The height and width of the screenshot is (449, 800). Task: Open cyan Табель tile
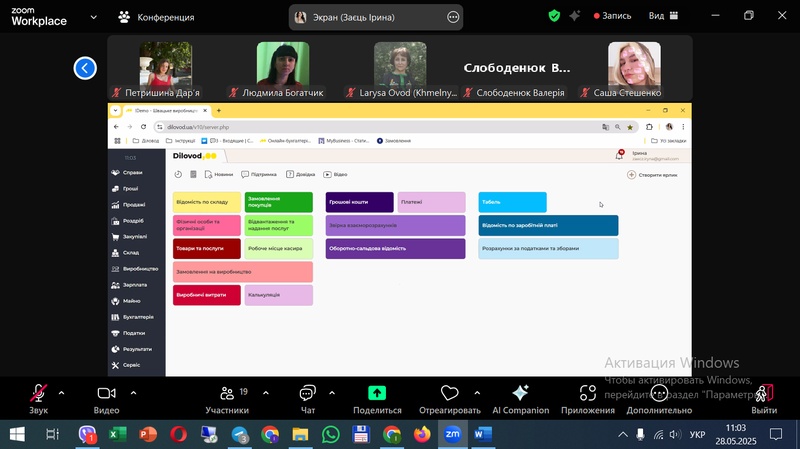tap(512, 202)
